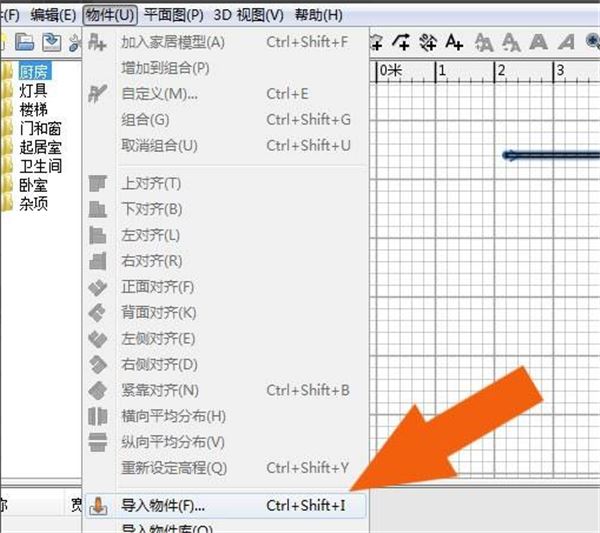Choose 横向平均分布(H) menu entry
This screenshot has height=533, width=600.
point(225,416)
